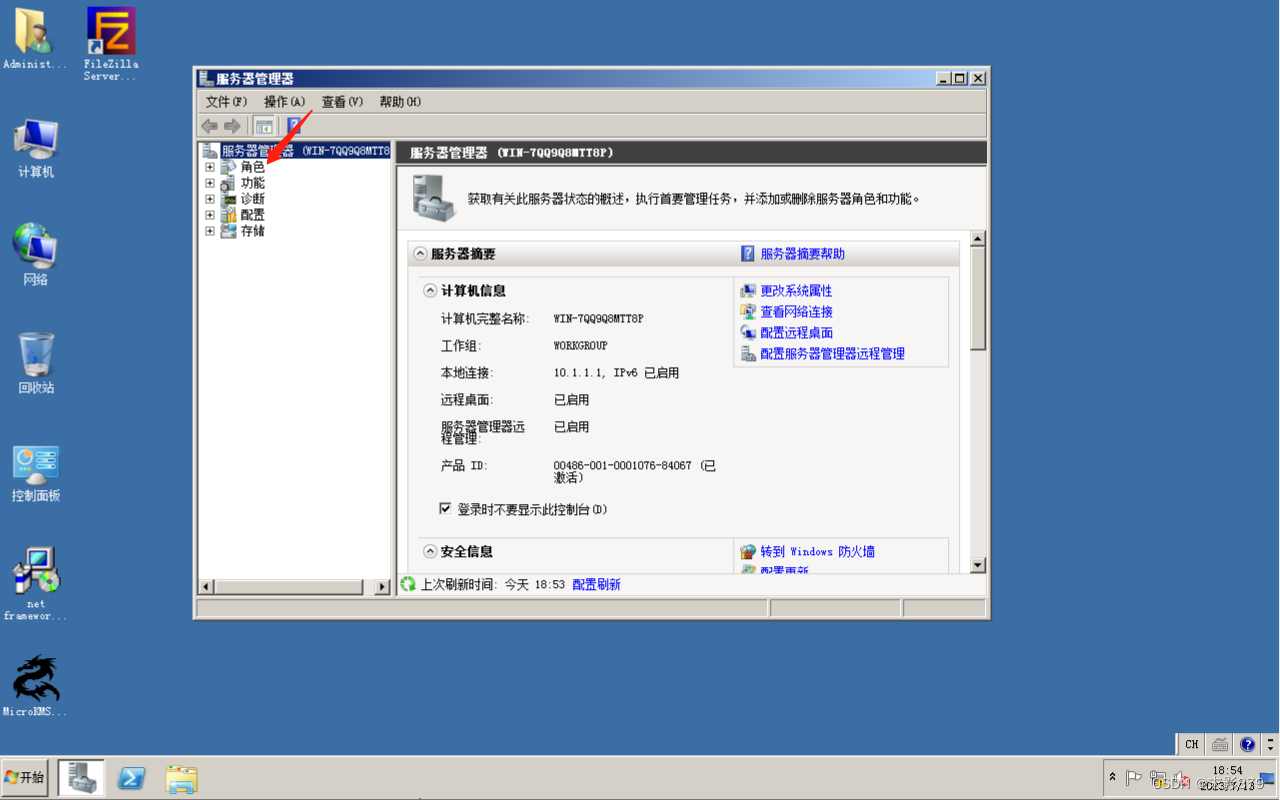
Task: Open help using the blue question mark toolbar icon
Action: [x=294, y=126]
